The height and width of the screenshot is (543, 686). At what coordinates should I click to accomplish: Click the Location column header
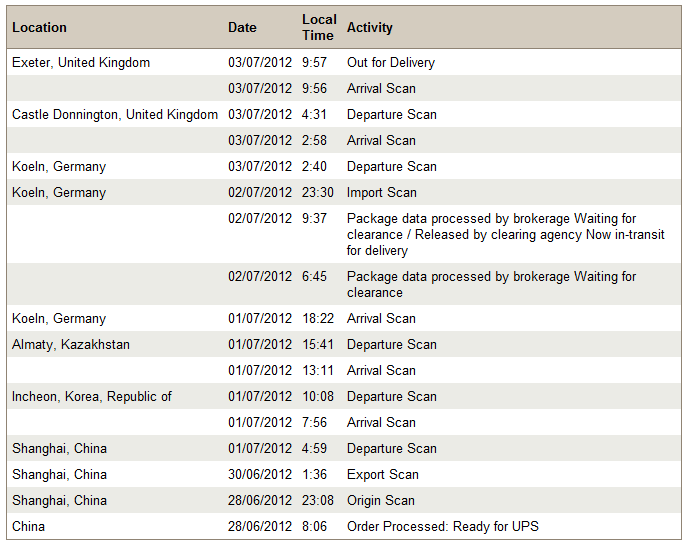(39, 28)
